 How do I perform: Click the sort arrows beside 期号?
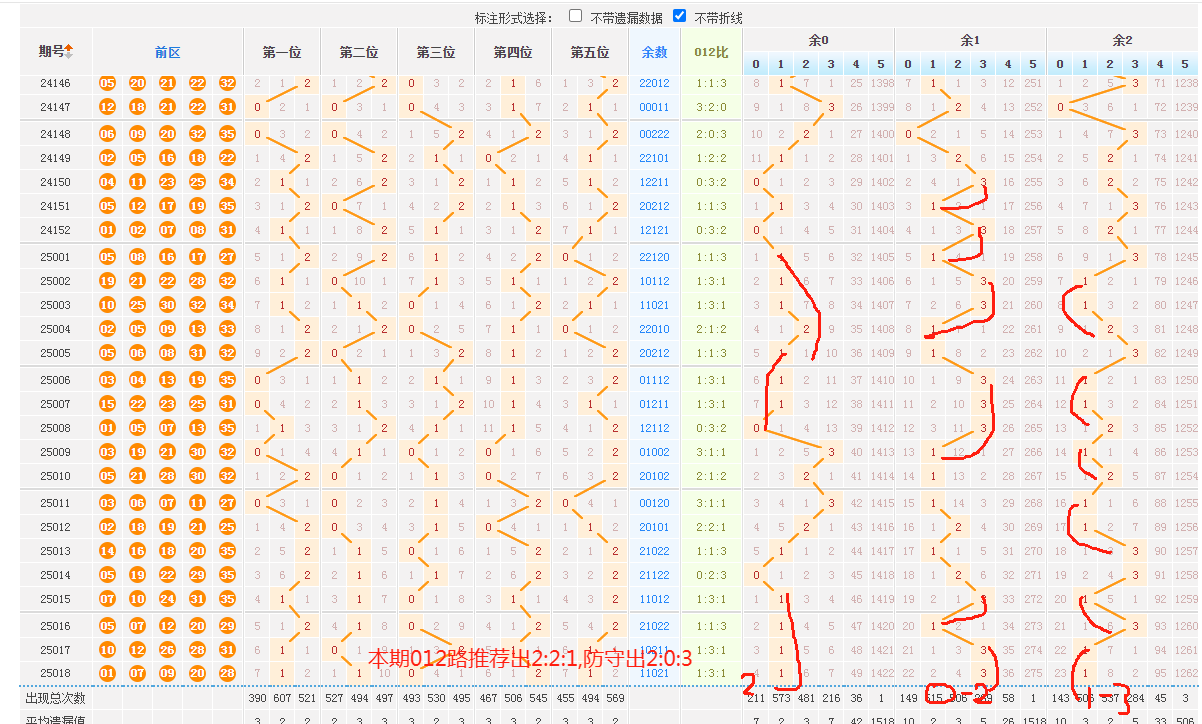pyautogui.click(x=70, y=52)
